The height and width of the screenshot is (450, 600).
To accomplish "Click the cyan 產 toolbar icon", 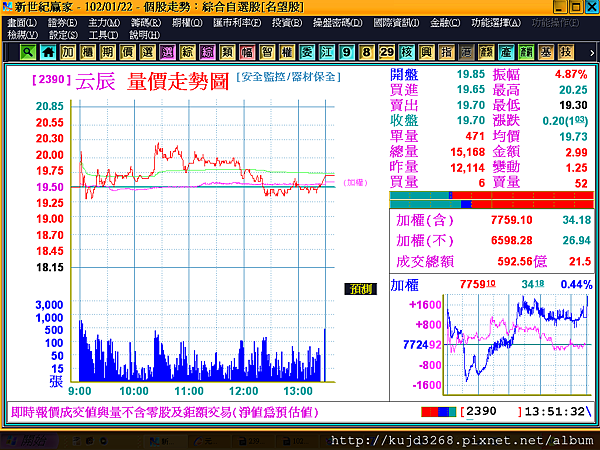I will pyautogui.click(x=506, y=52).
